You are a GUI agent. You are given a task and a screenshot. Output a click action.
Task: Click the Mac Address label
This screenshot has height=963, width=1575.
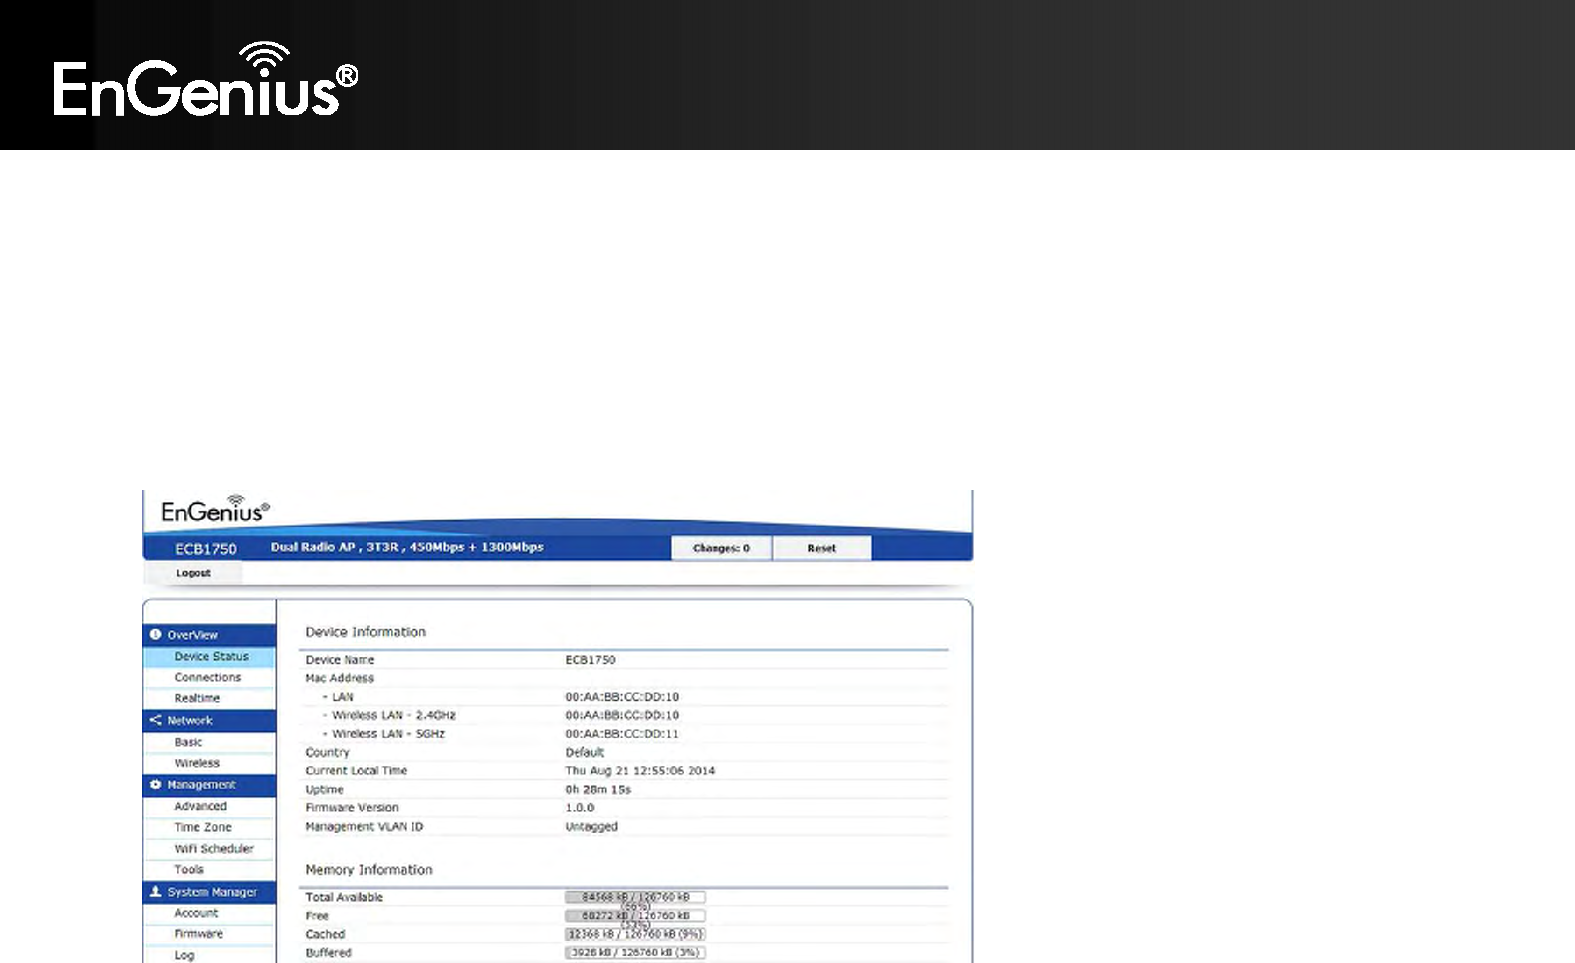pos(340,678)
